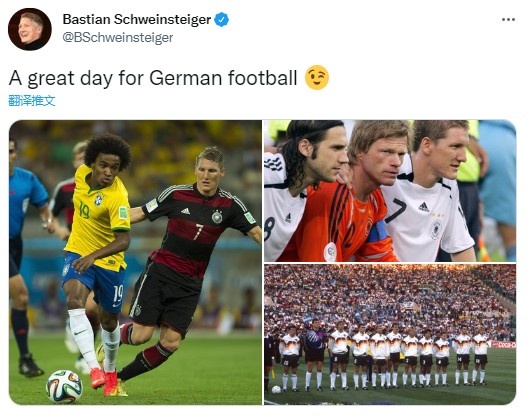Open Bastian Schweinsteiger display name link
Viewport: 529px width, 418px height.
[137, 20]
